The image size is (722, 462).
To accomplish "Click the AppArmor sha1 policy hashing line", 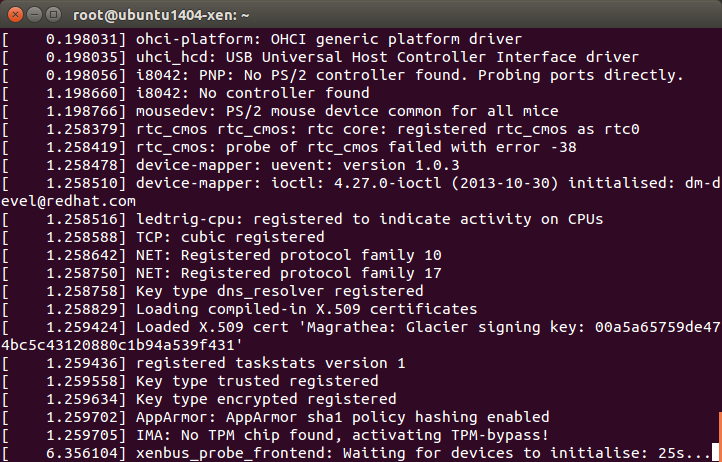I will pos(275,417).
